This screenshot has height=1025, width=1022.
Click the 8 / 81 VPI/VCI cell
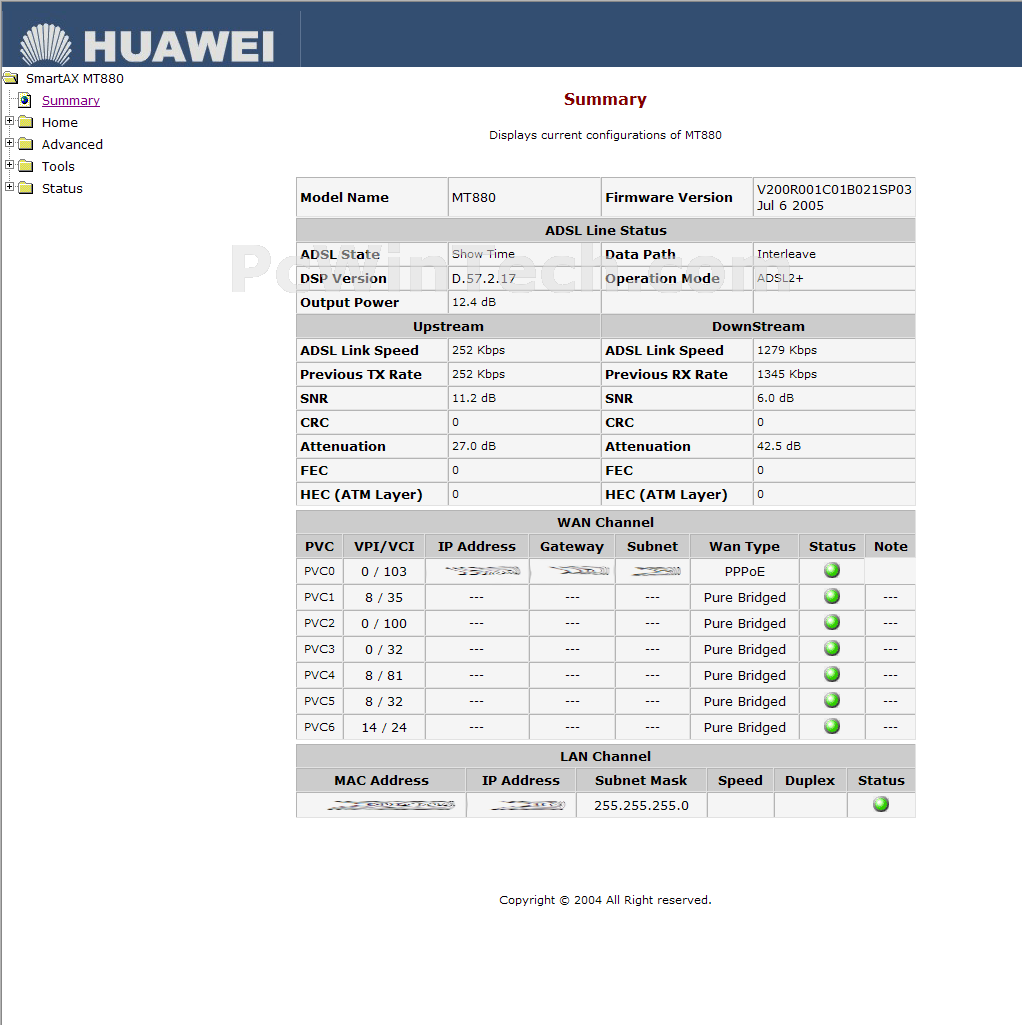[x=384, y=675]
